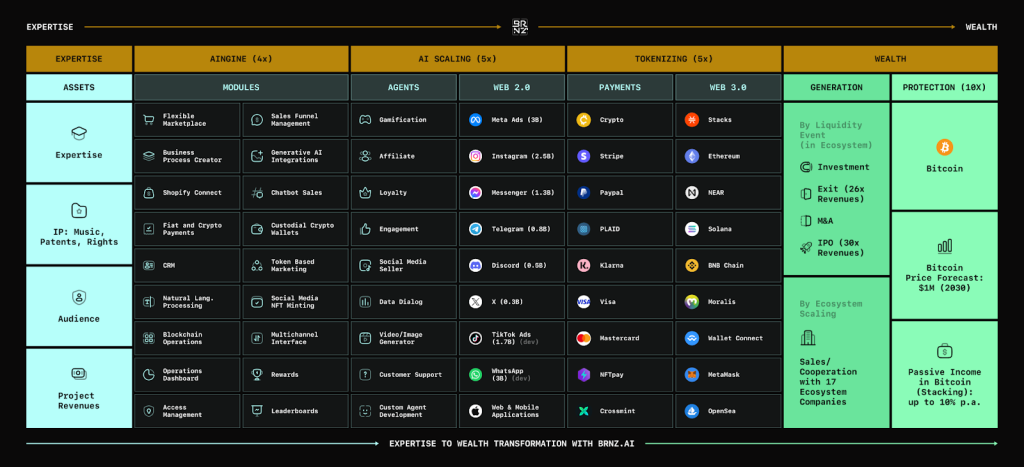The width and height of the screenshot is (1024, 467).
Task: Select the PAYMENTS sub-header
Action: (620, 88)
